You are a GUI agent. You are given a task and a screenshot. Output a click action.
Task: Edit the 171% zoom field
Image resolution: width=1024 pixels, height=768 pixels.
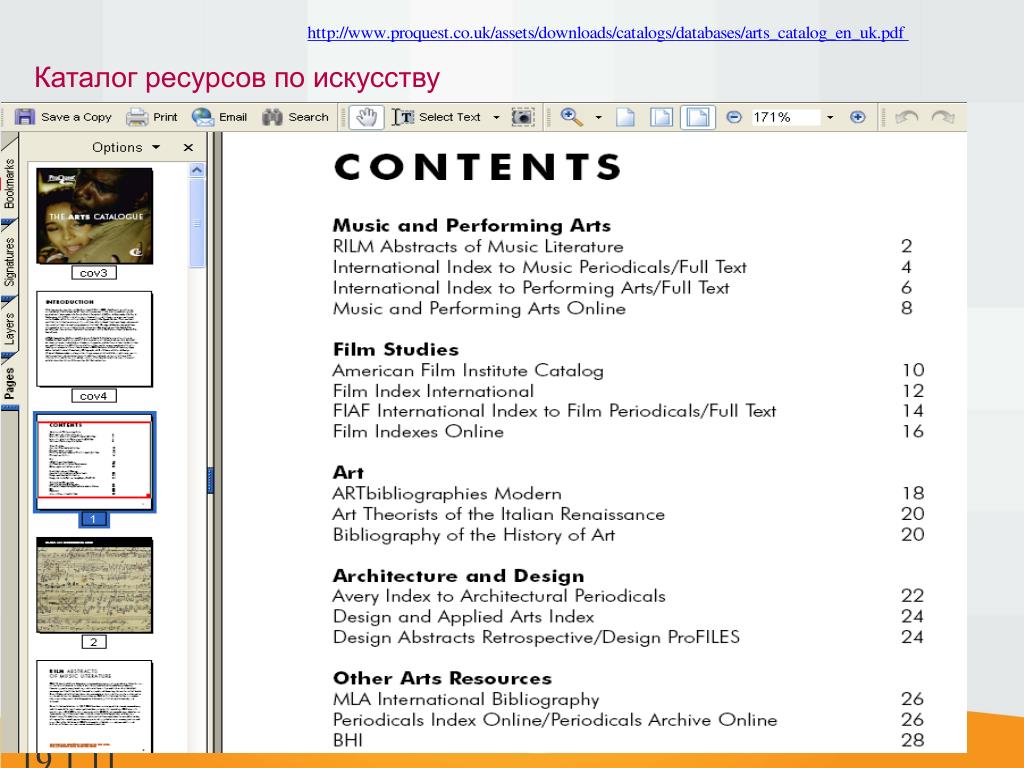coord(786,117)
